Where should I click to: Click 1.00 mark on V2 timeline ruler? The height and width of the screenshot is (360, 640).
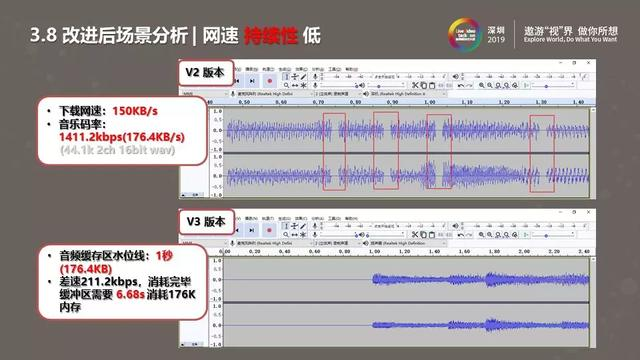[x=430, y=102]
